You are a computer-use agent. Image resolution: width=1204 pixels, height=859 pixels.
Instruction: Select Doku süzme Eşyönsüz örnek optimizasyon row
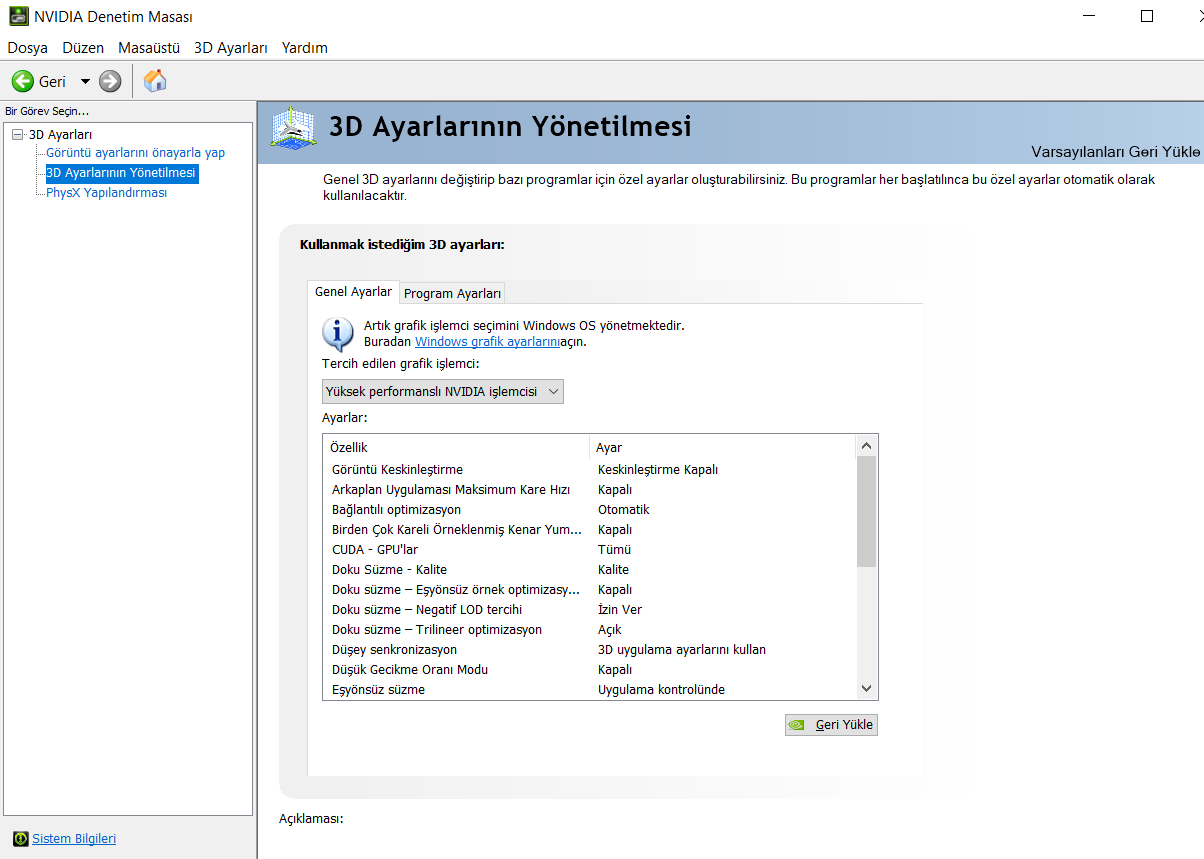tap(590, 589)
